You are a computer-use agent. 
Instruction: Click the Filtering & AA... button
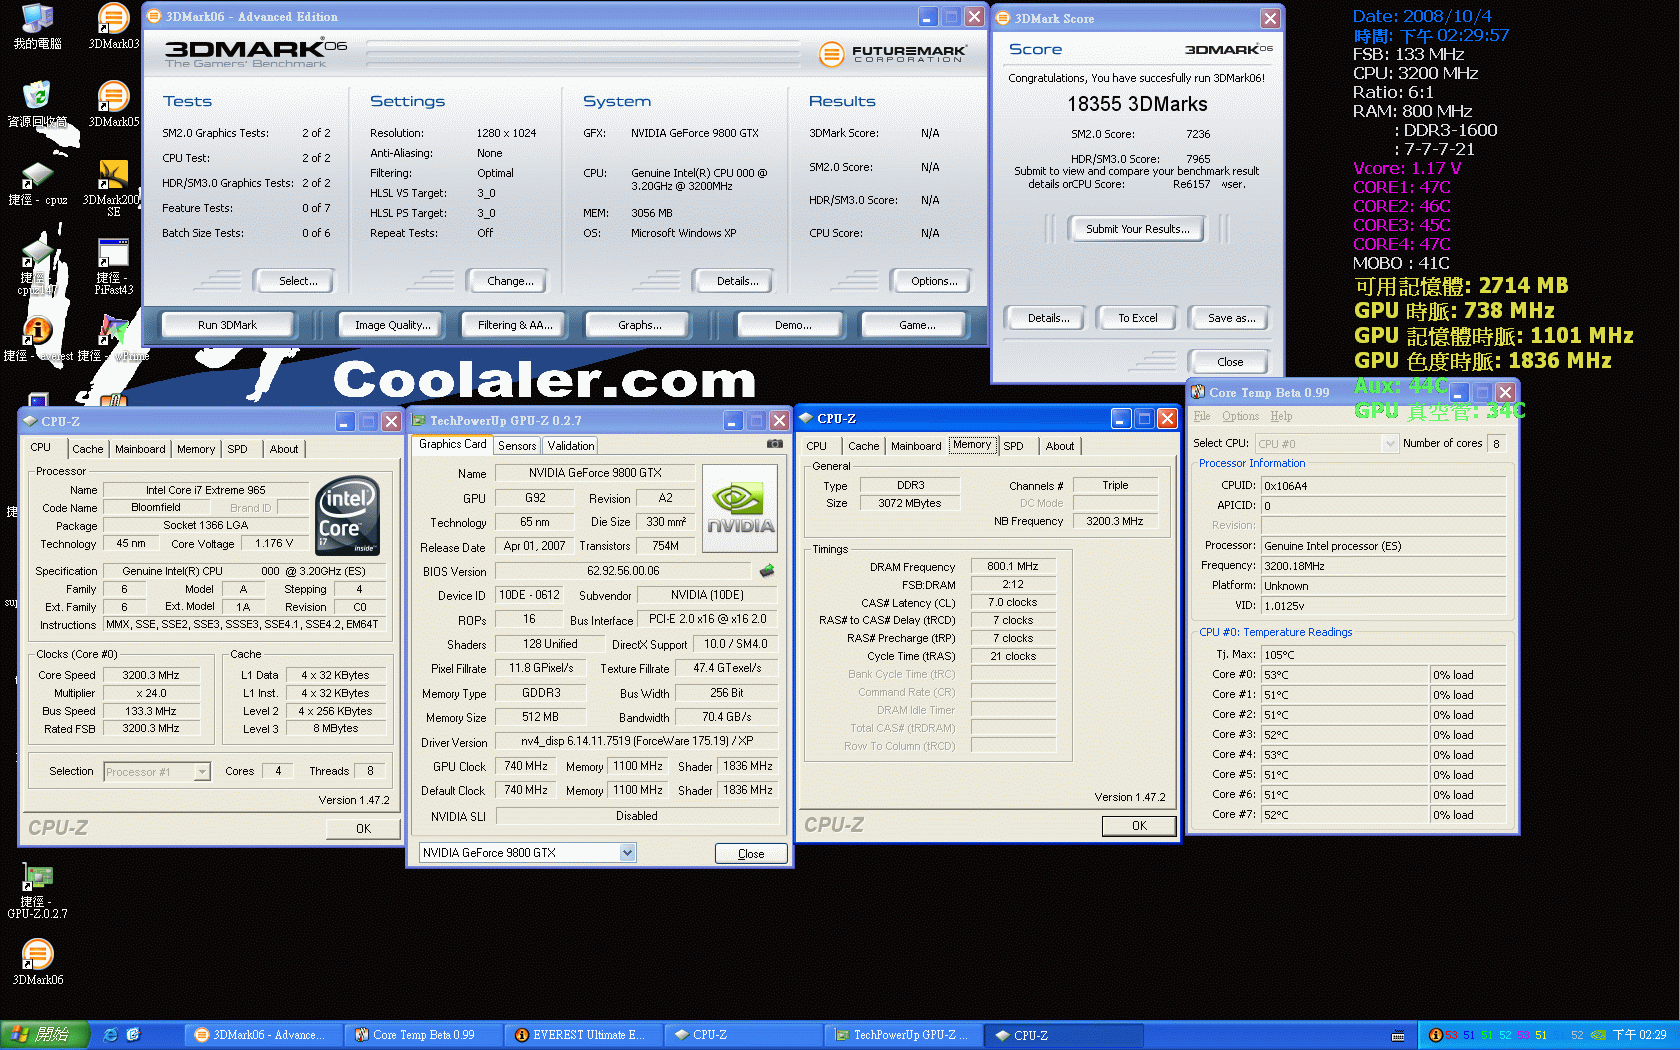coord(515,325)
